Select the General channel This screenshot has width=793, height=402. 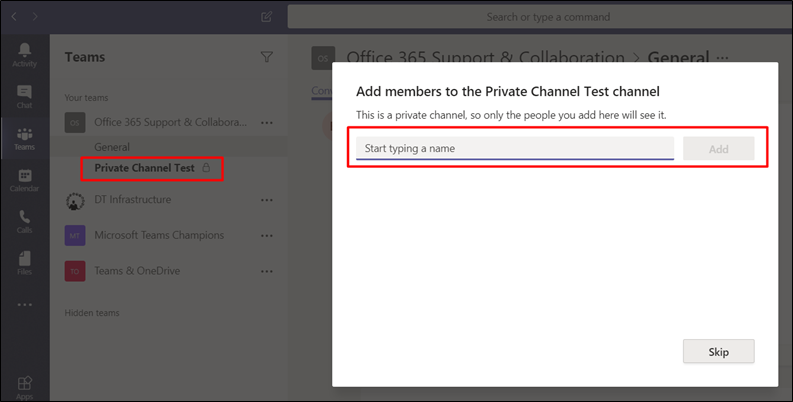169,147
